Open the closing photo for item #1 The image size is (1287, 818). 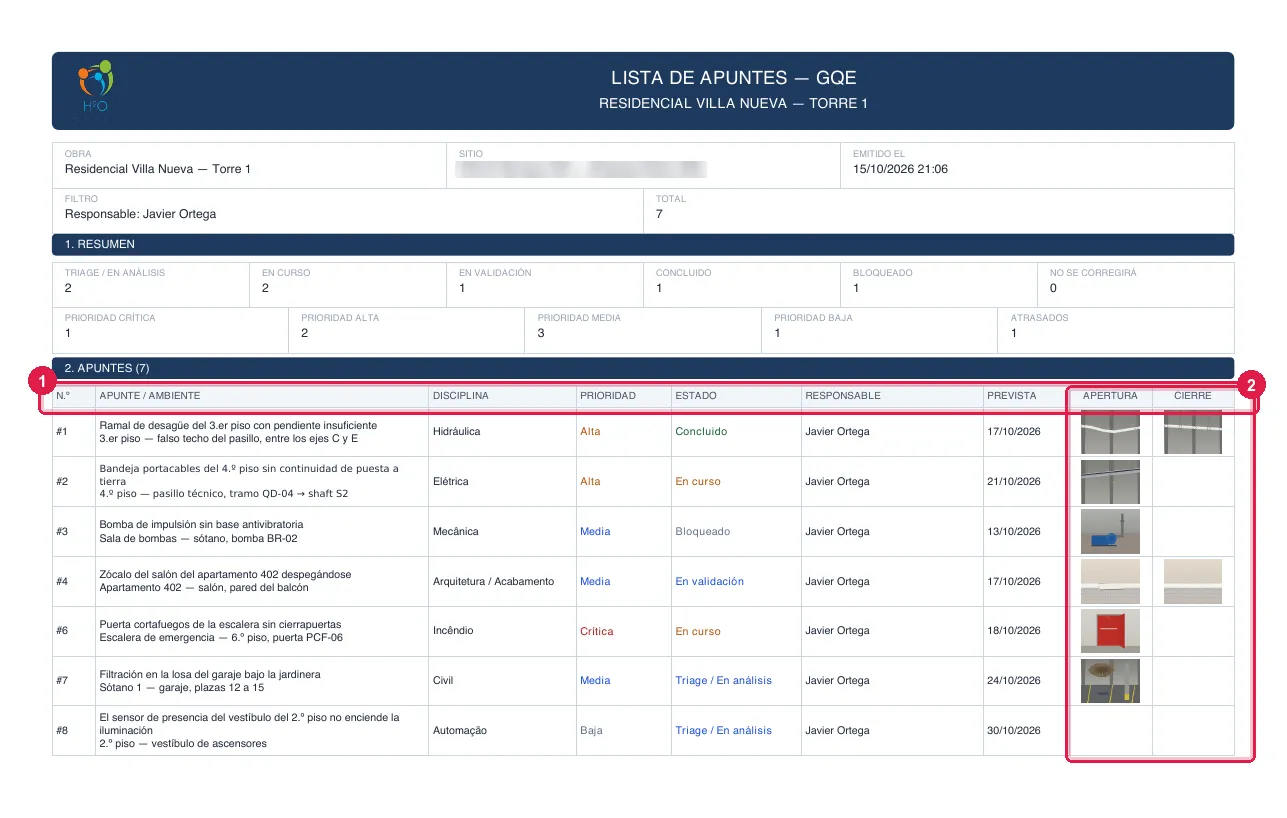pos(1192,432)
